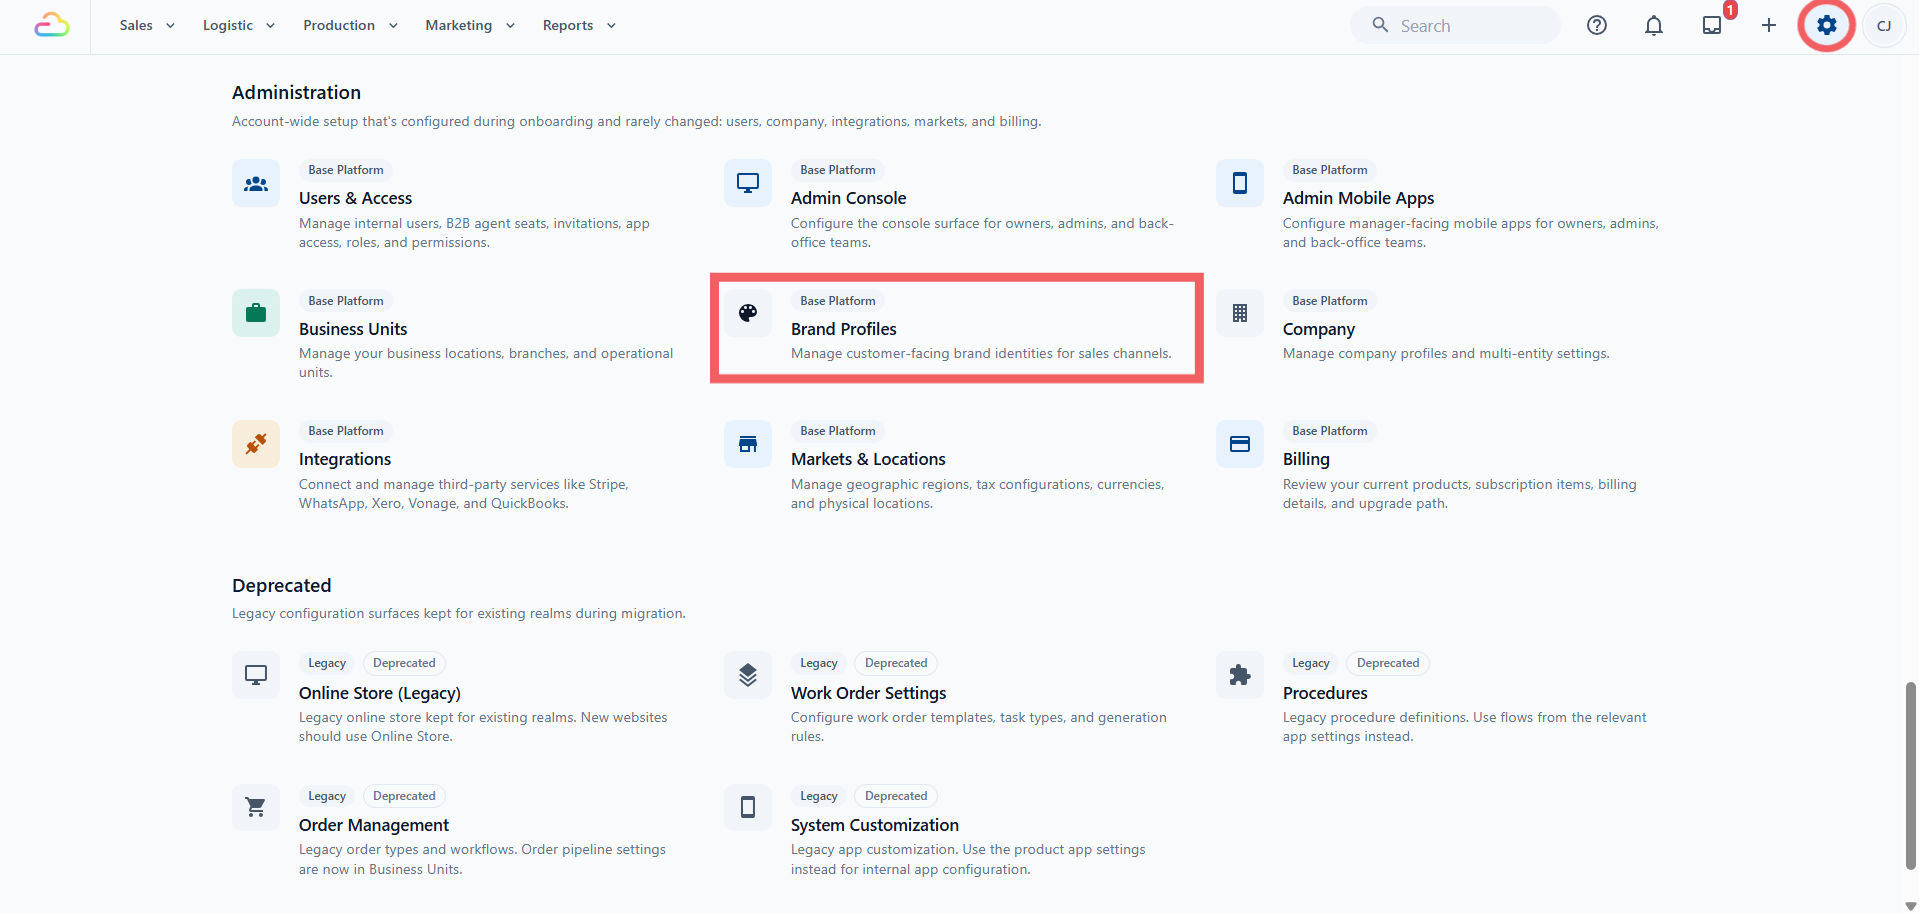Open Company settings
Viewport: 1920px width, 914px height.
(x=1319, y=329)
